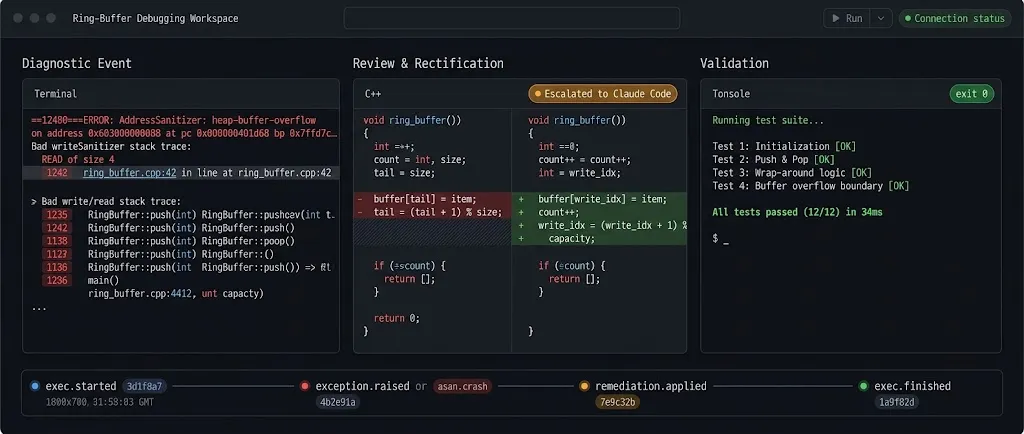Click the added capacity; diff line
This screenshot has height=434, width=1024.
click(599, 238)
